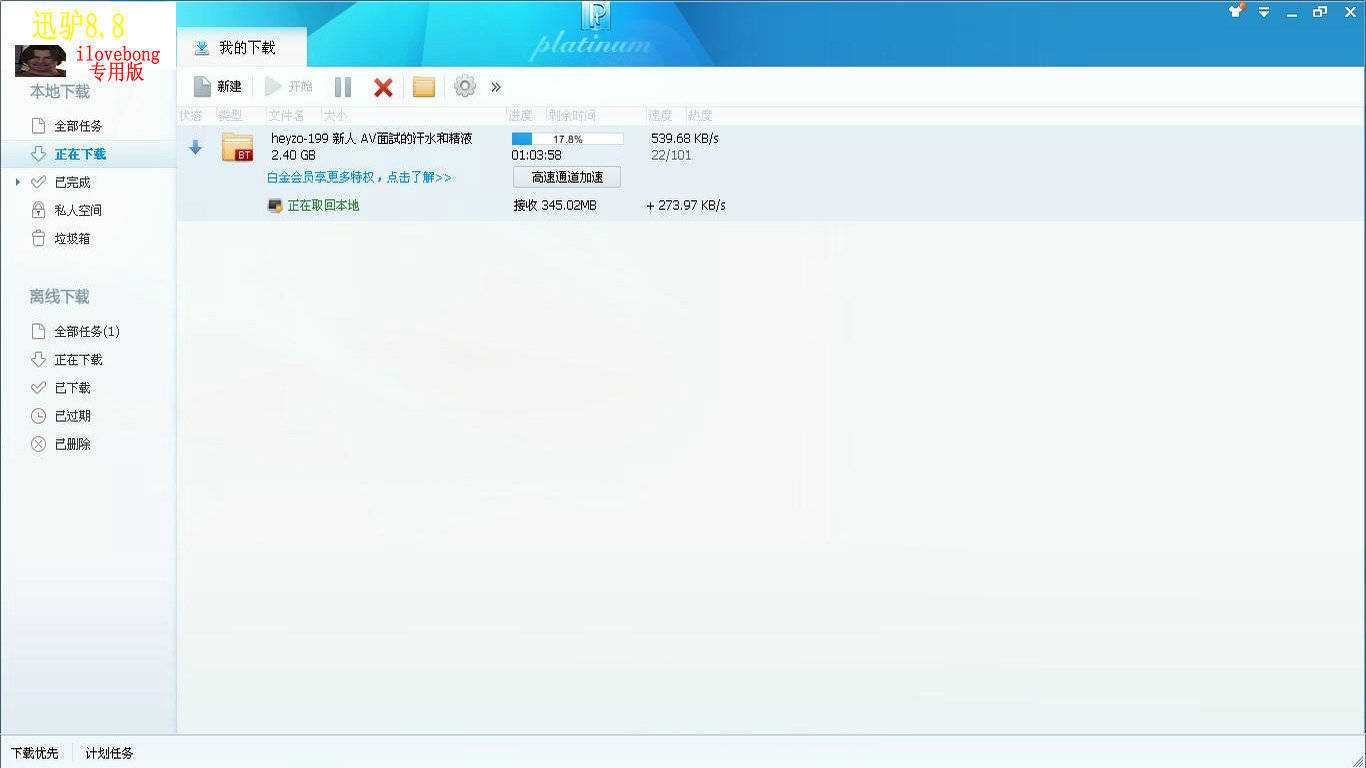Select 全部任务(1) under 离线下载
The width and height of the screenshot is (1366, 768).
[87, 331]
